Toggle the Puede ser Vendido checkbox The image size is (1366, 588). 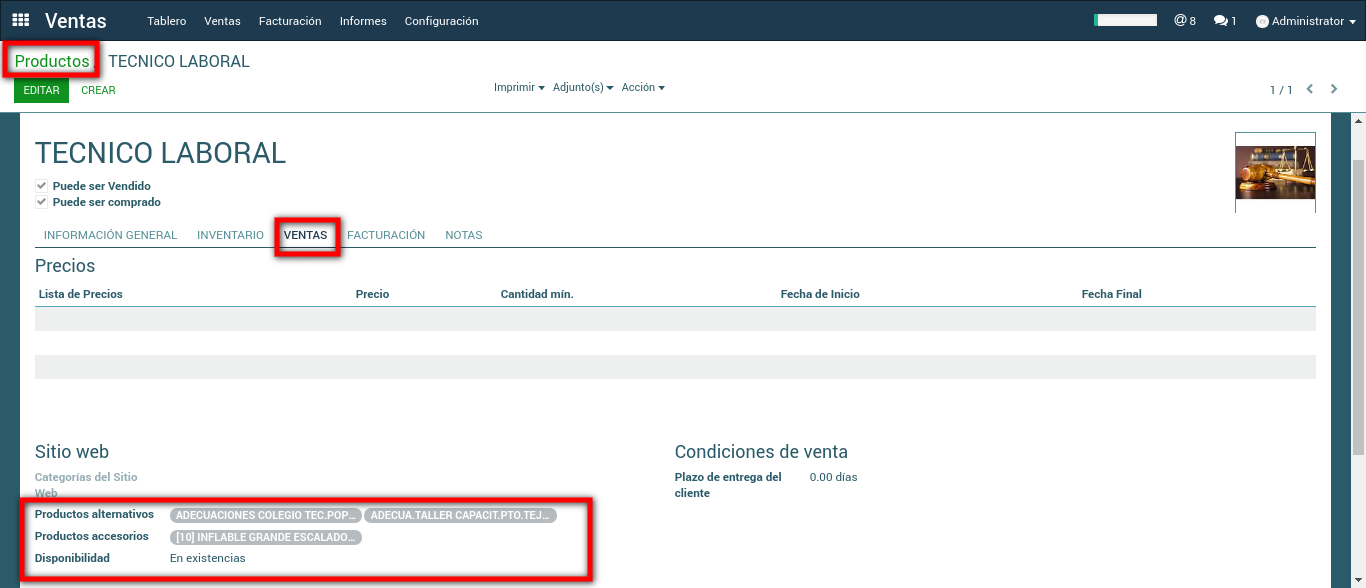(42, 186)
